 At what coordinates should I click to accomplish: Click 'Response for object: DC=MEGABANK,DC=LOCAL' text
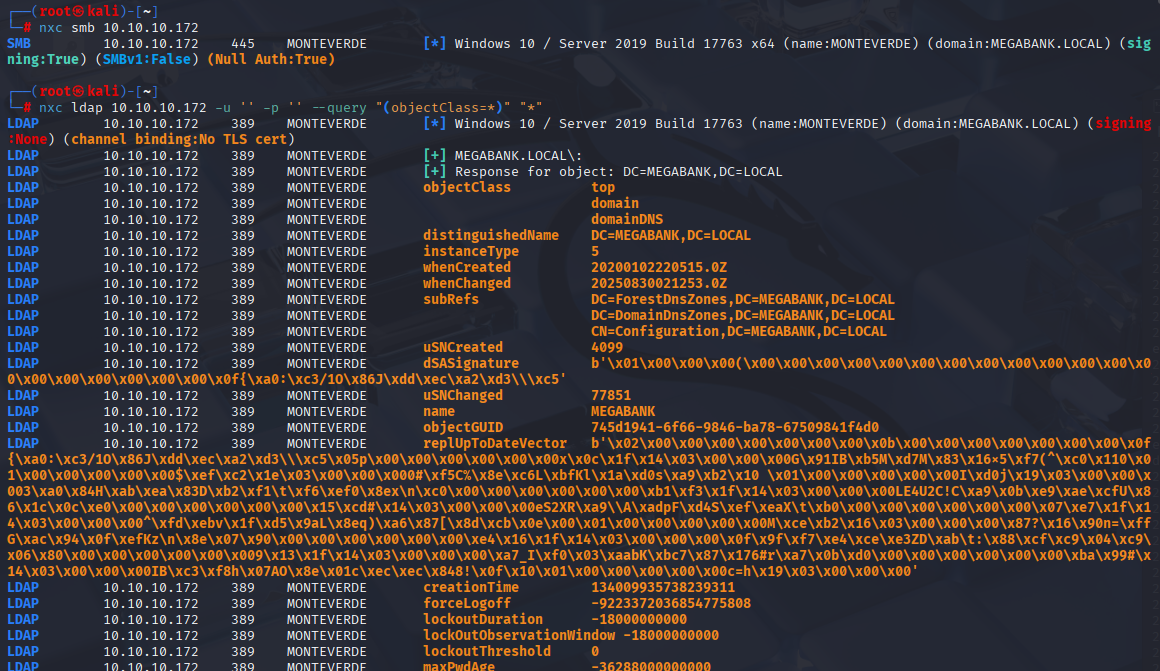618,172
